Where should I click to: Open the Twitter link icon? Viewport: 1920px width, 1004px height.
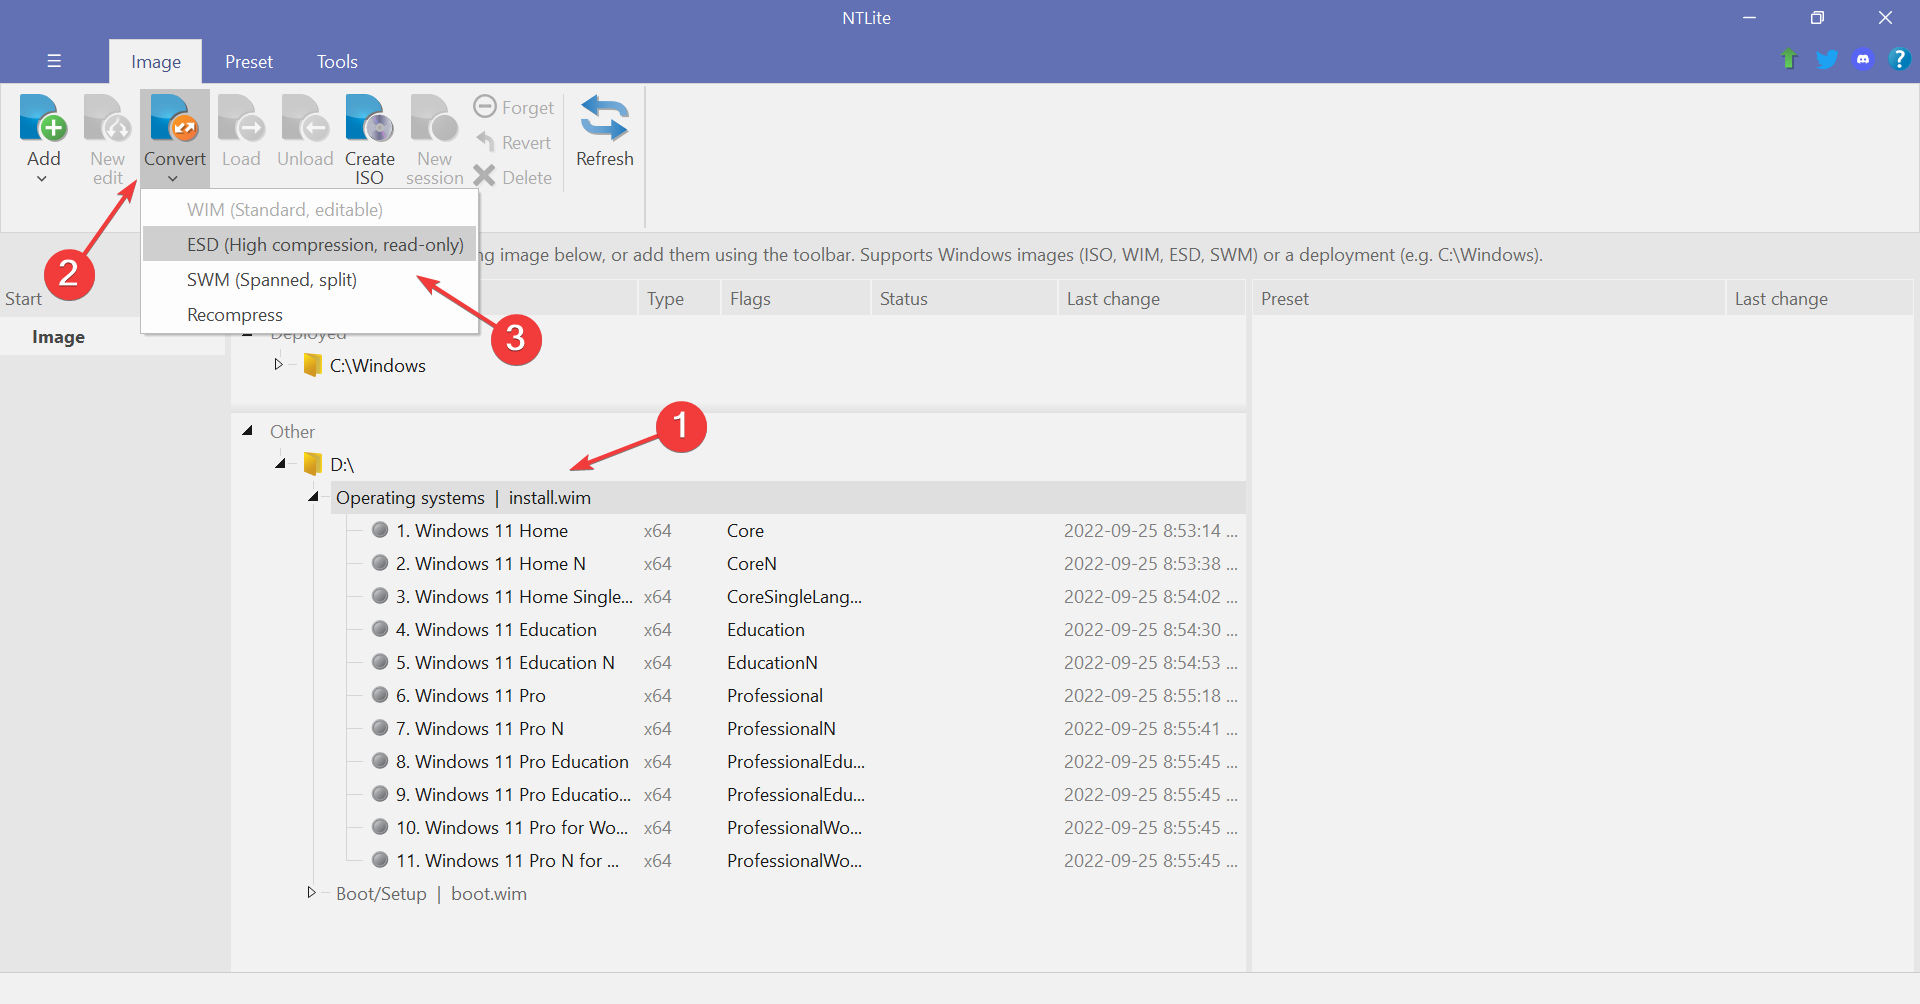coord(1827,59)
